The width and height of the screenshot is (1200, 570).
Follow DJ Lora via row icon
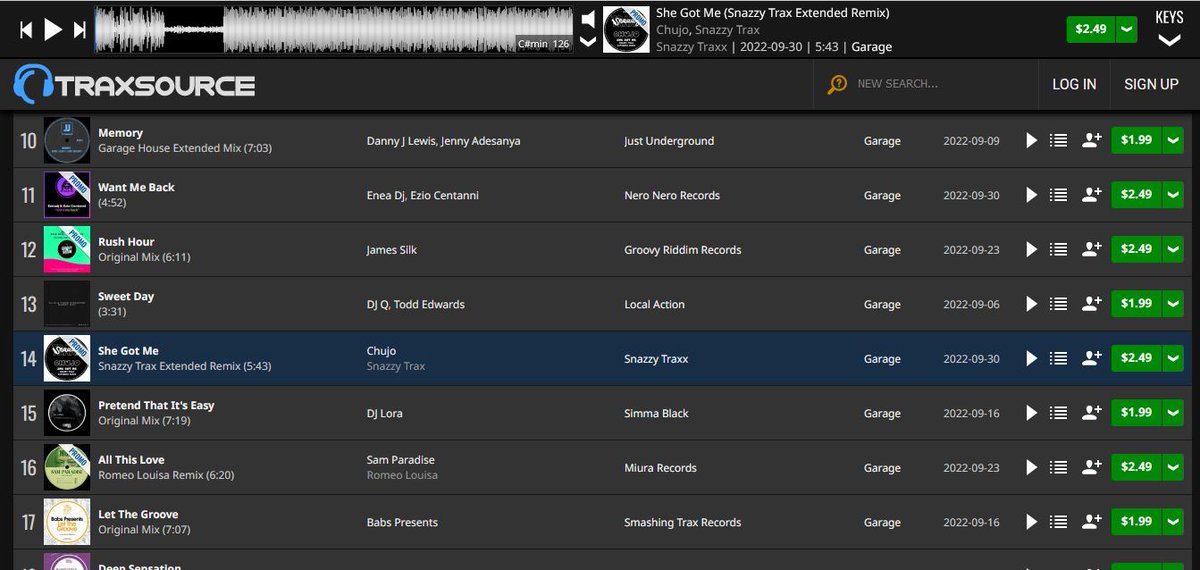(1092, 413)
